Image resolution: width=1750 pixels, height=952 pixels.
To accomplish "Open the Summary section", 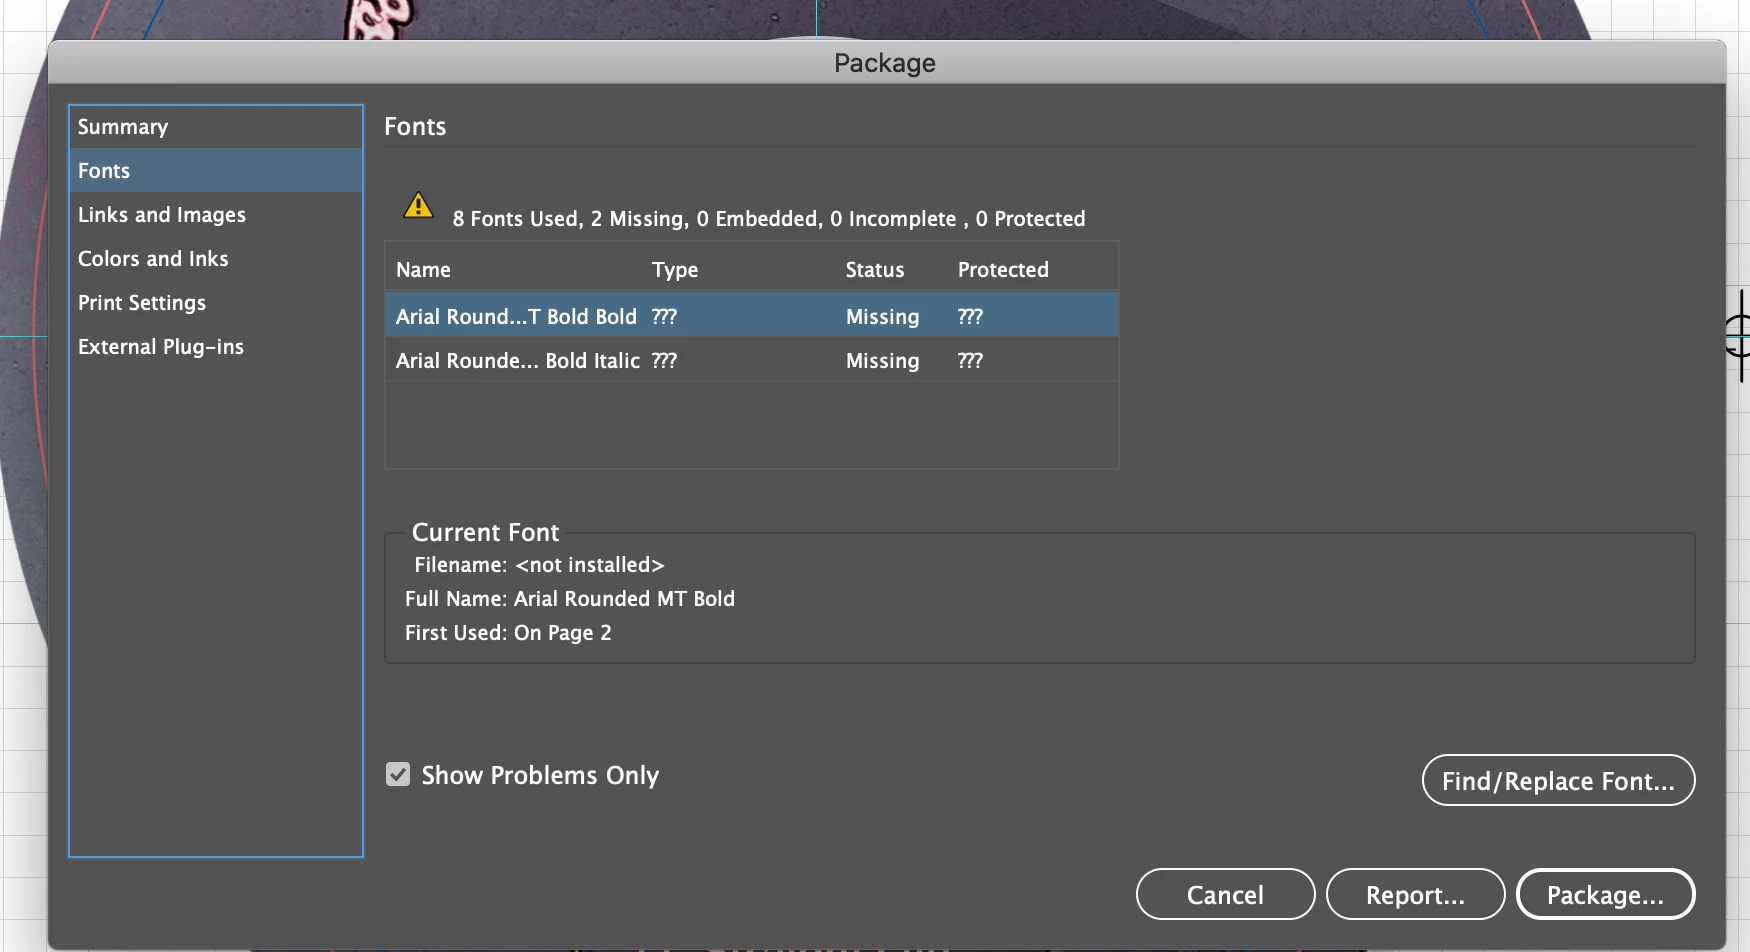I will [216, 127].
